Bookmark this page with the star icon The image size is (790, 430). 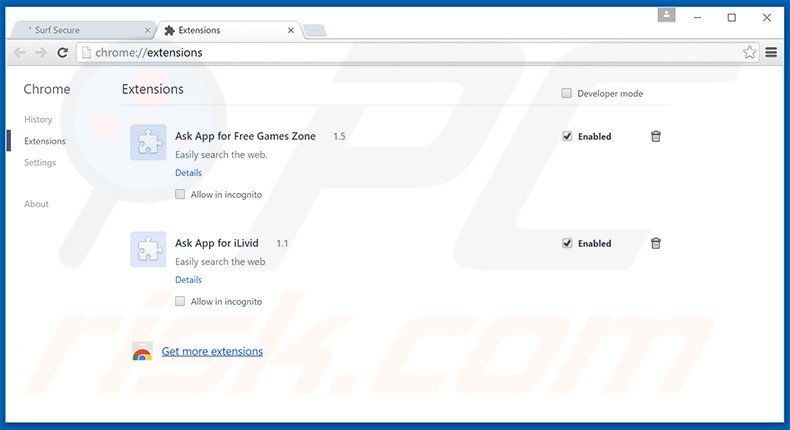point(750,52)
